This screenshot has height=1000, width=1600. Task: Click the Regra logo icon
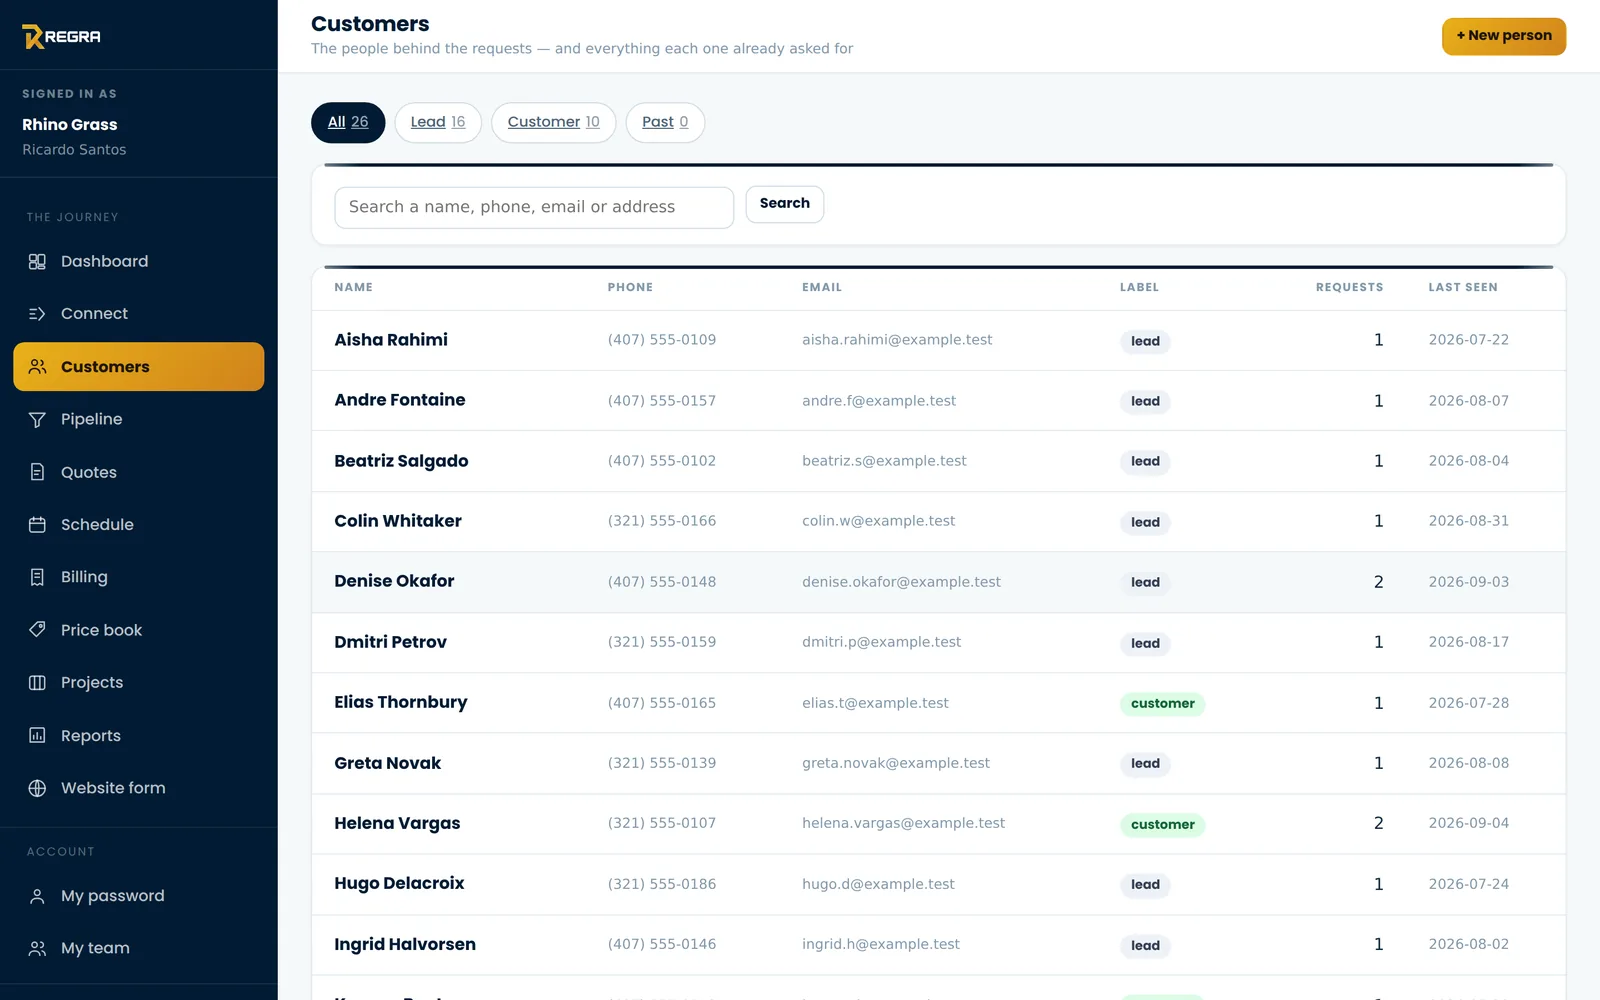(x=33, y=37)
